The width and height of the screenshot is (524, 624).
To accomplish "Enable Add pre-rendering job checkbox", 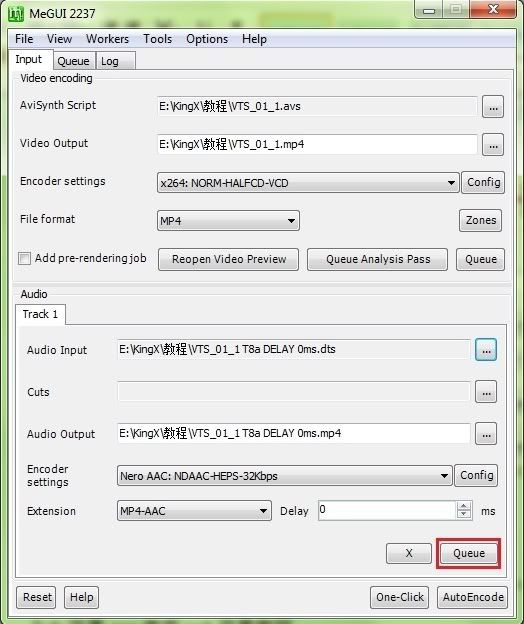I will click(x=24, y=259).
